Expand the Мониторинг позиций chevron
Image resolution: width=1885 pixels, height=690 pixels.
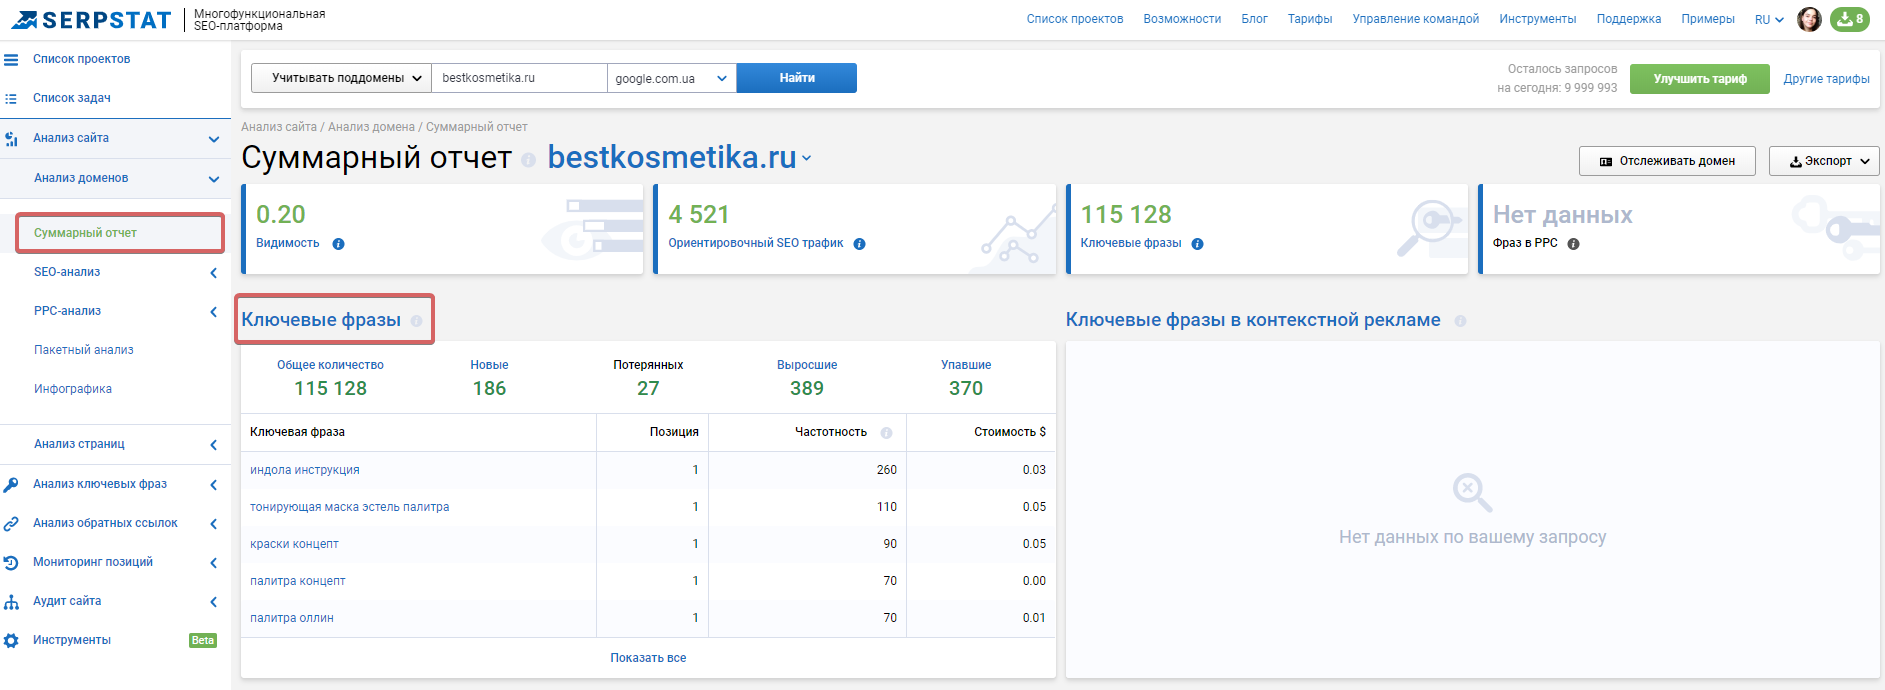coord(213,563)
